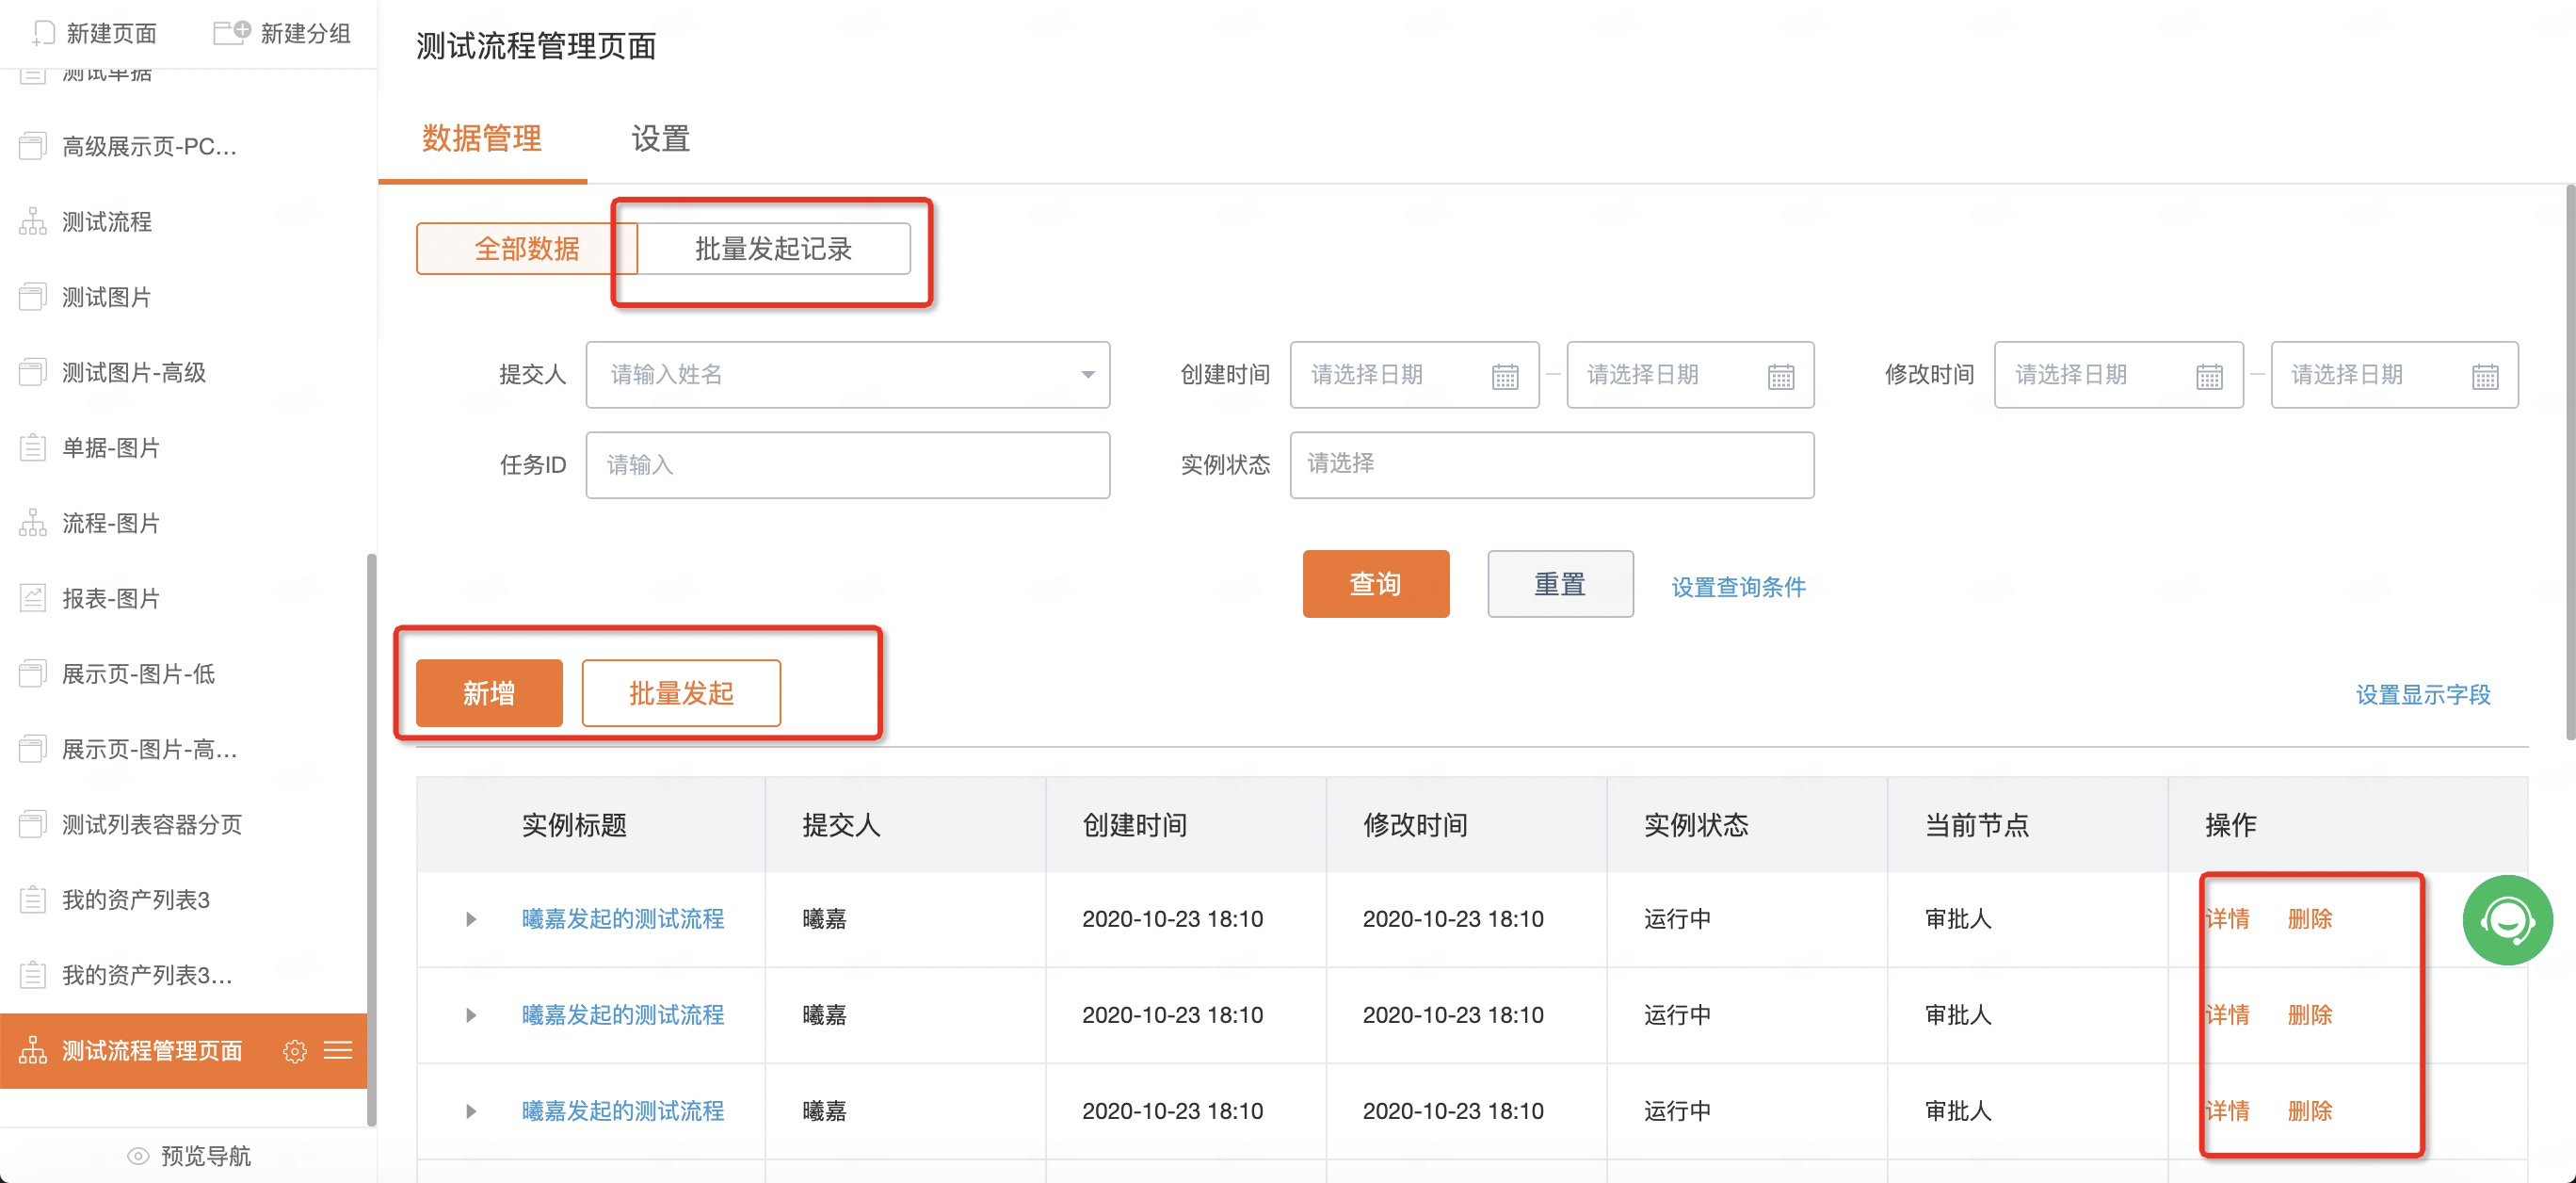This screenshot has width=2576, height=1183.
Task: Click hamburger menu icon on 测试流程管理页面 item
Action: coord(338,1050)
